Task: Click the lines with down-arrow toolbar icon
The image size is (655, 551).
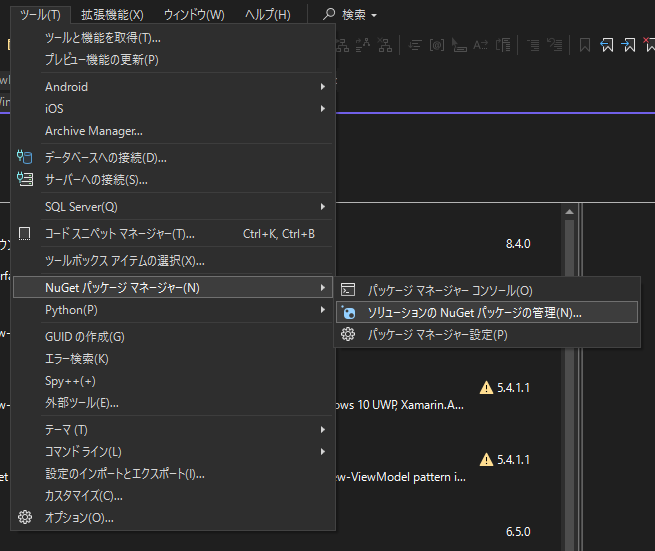Action: 415,45
